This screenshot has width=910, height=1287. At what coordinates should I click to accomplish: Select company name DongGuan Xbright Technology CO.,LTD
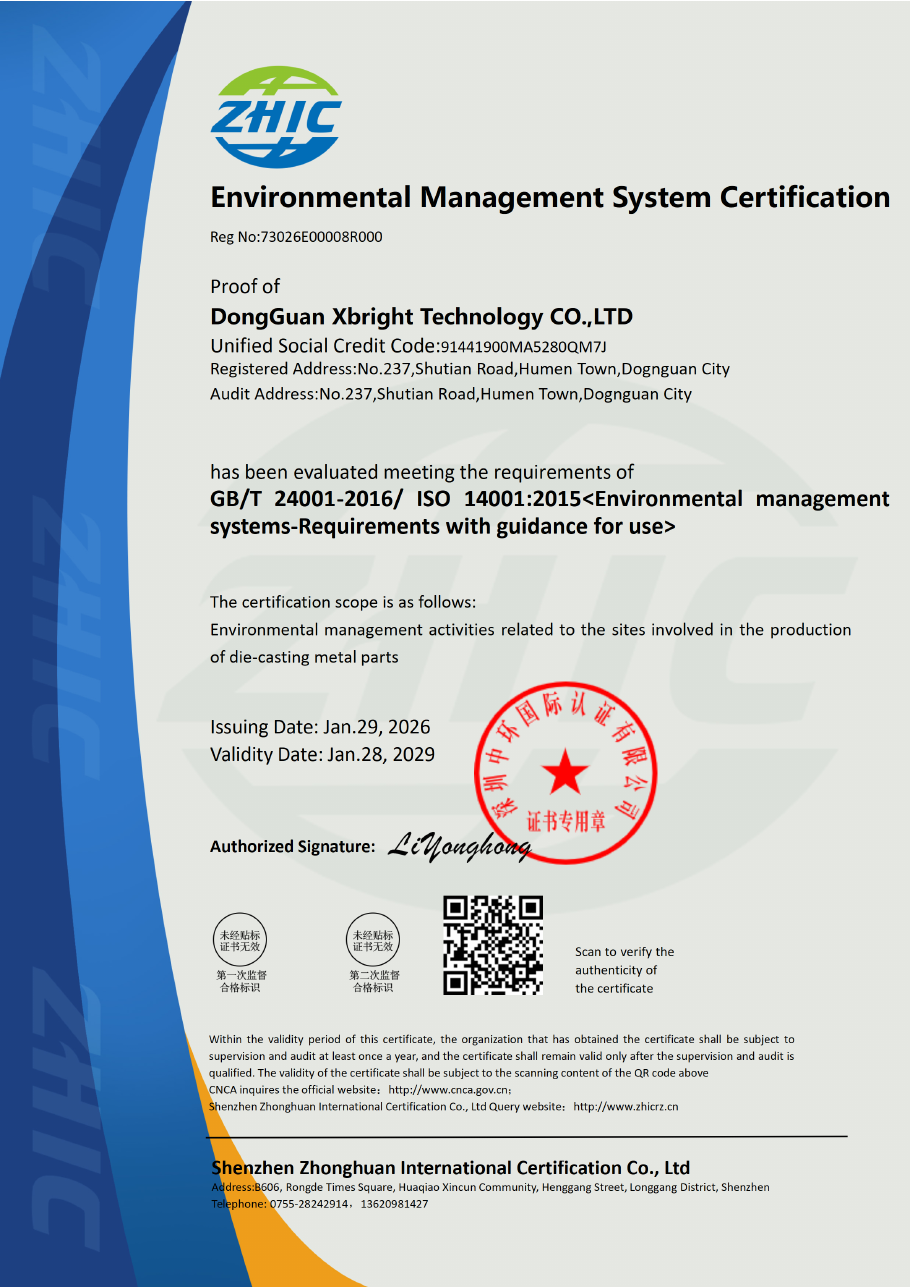click(421, 317)
